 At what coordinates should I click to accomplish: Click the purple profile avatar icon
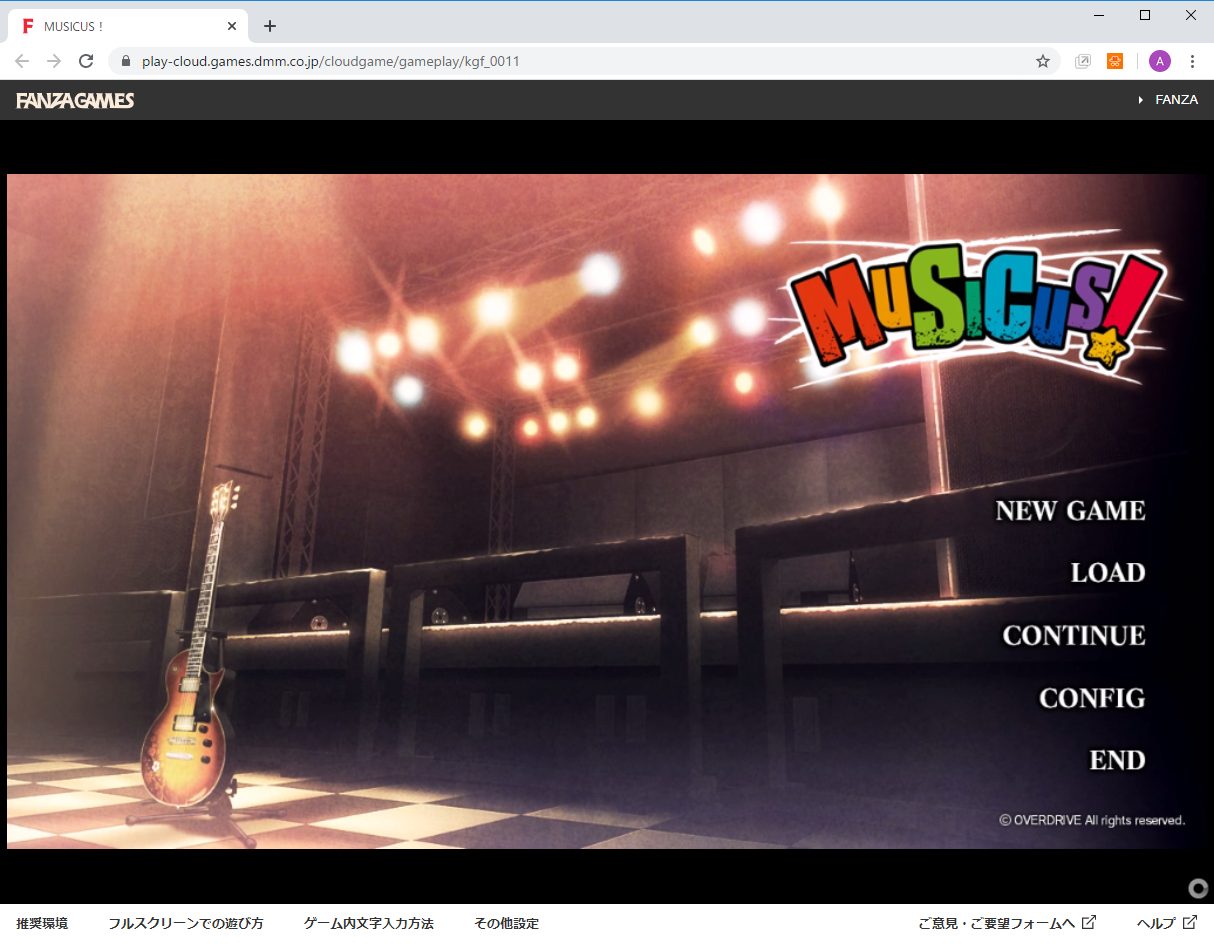[x=1159, y=61]
